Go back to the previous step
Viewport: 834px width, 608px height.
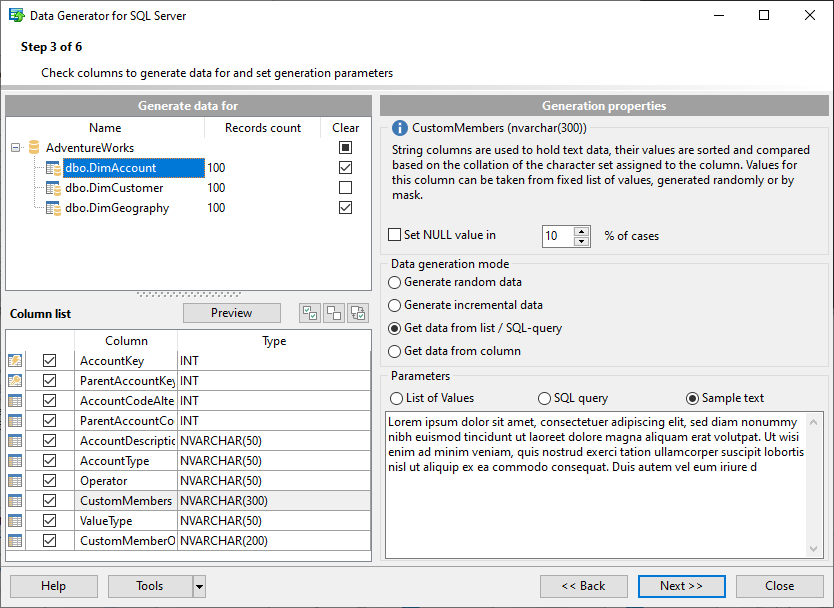[x=584, y=586]
